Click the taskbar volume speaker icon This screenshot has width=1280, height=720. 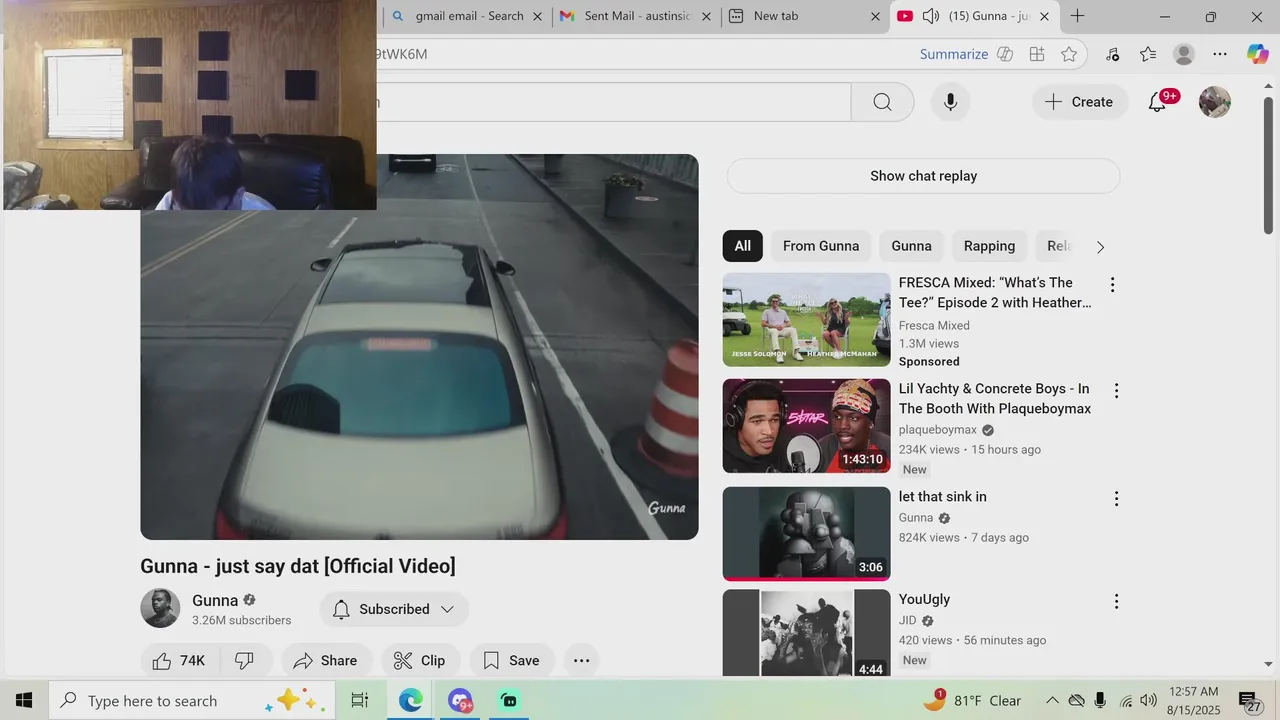coord(1148,701)
